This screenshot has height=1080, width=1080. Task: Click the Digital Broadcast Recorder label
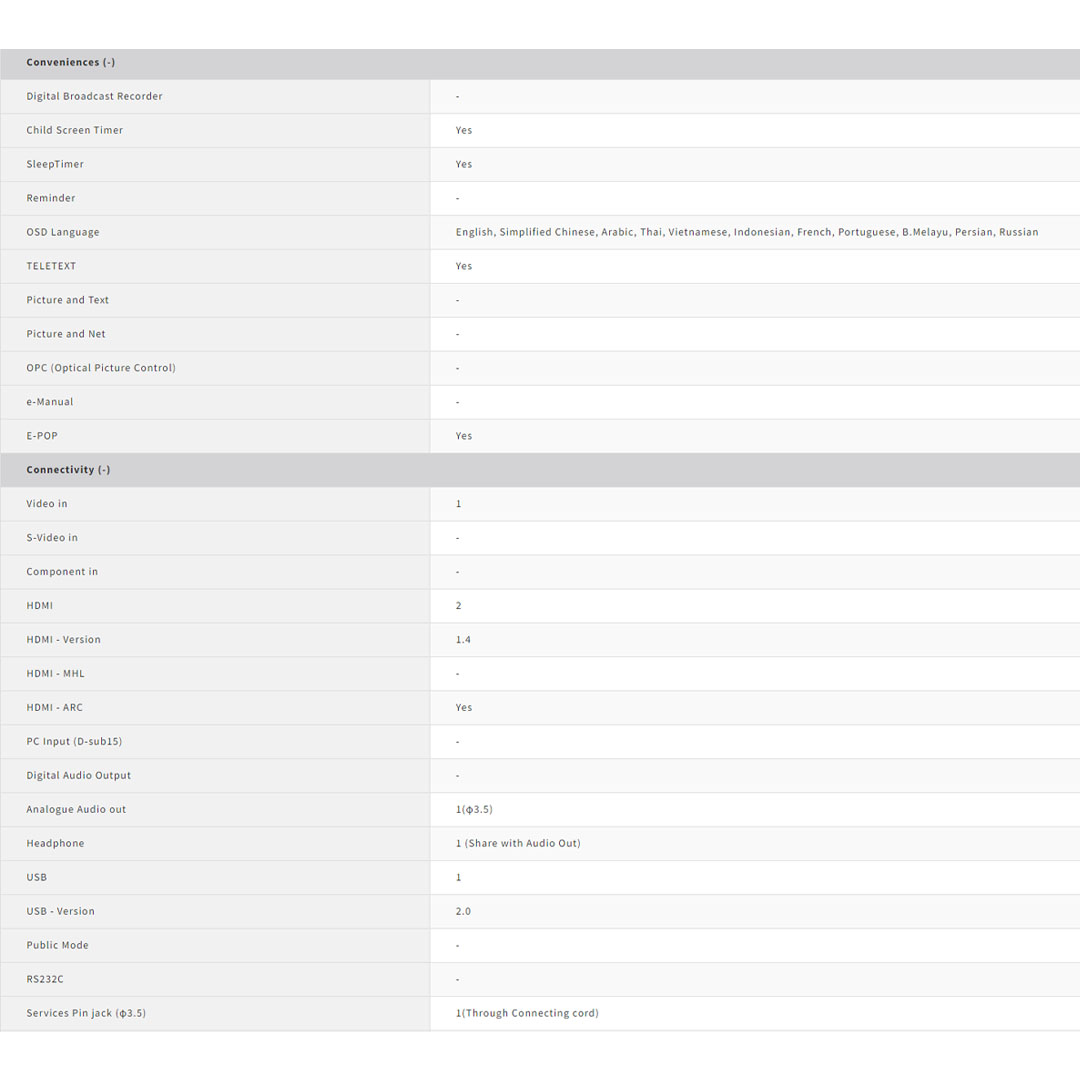[94, 96]
